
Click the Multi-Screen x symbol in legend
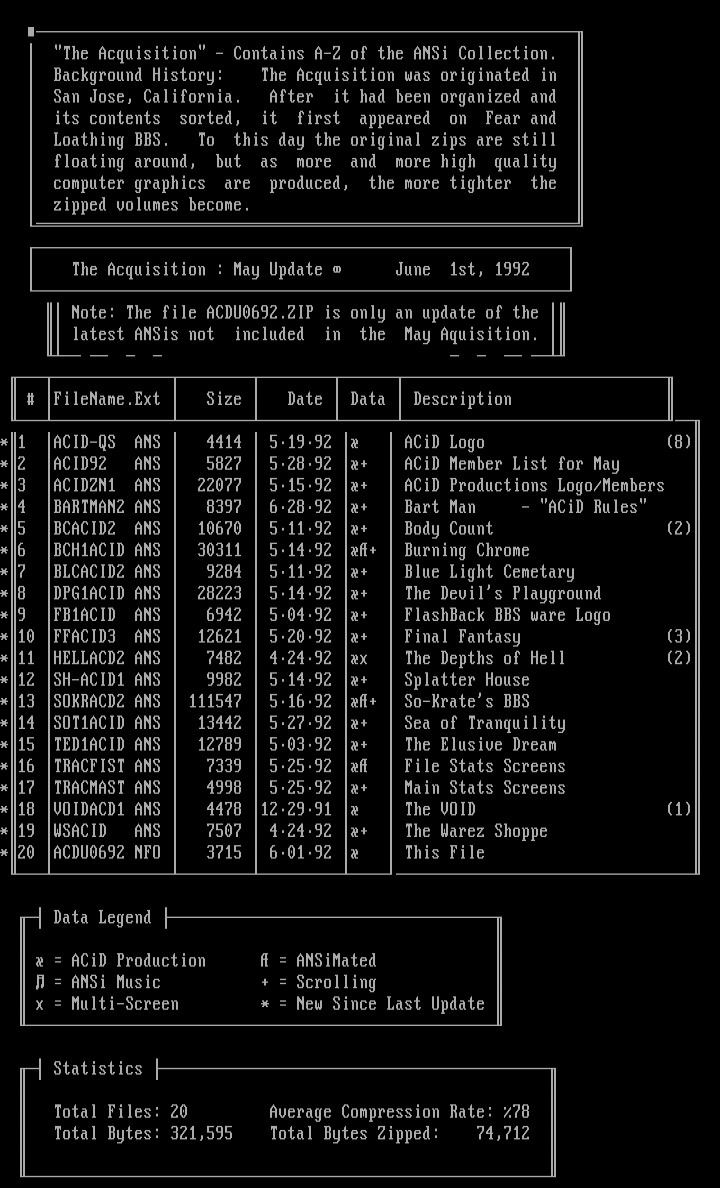pyautogui.click(x=40, y=1004)
